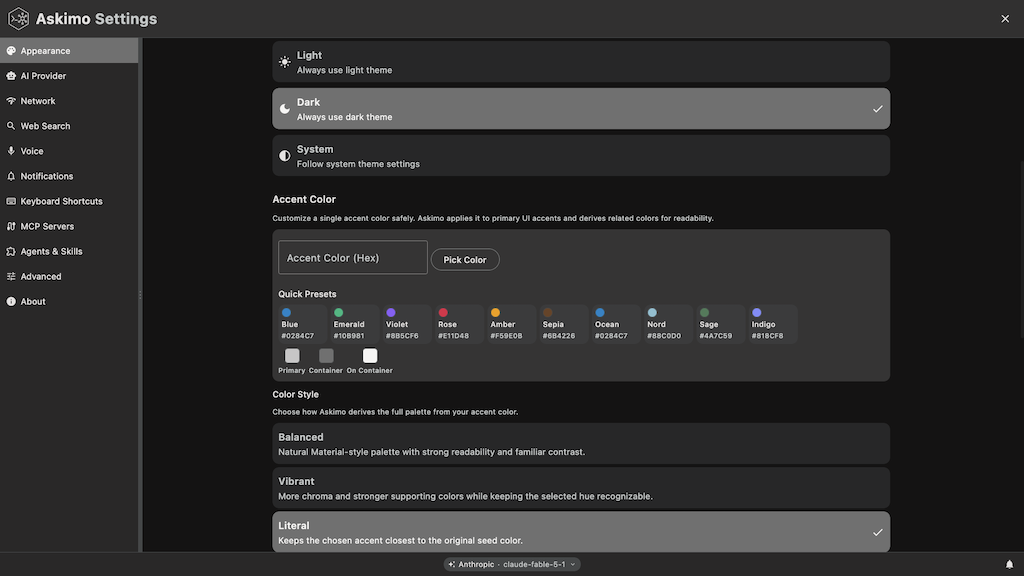
Task: Click the Voice microphone icon
Action: 11,151
